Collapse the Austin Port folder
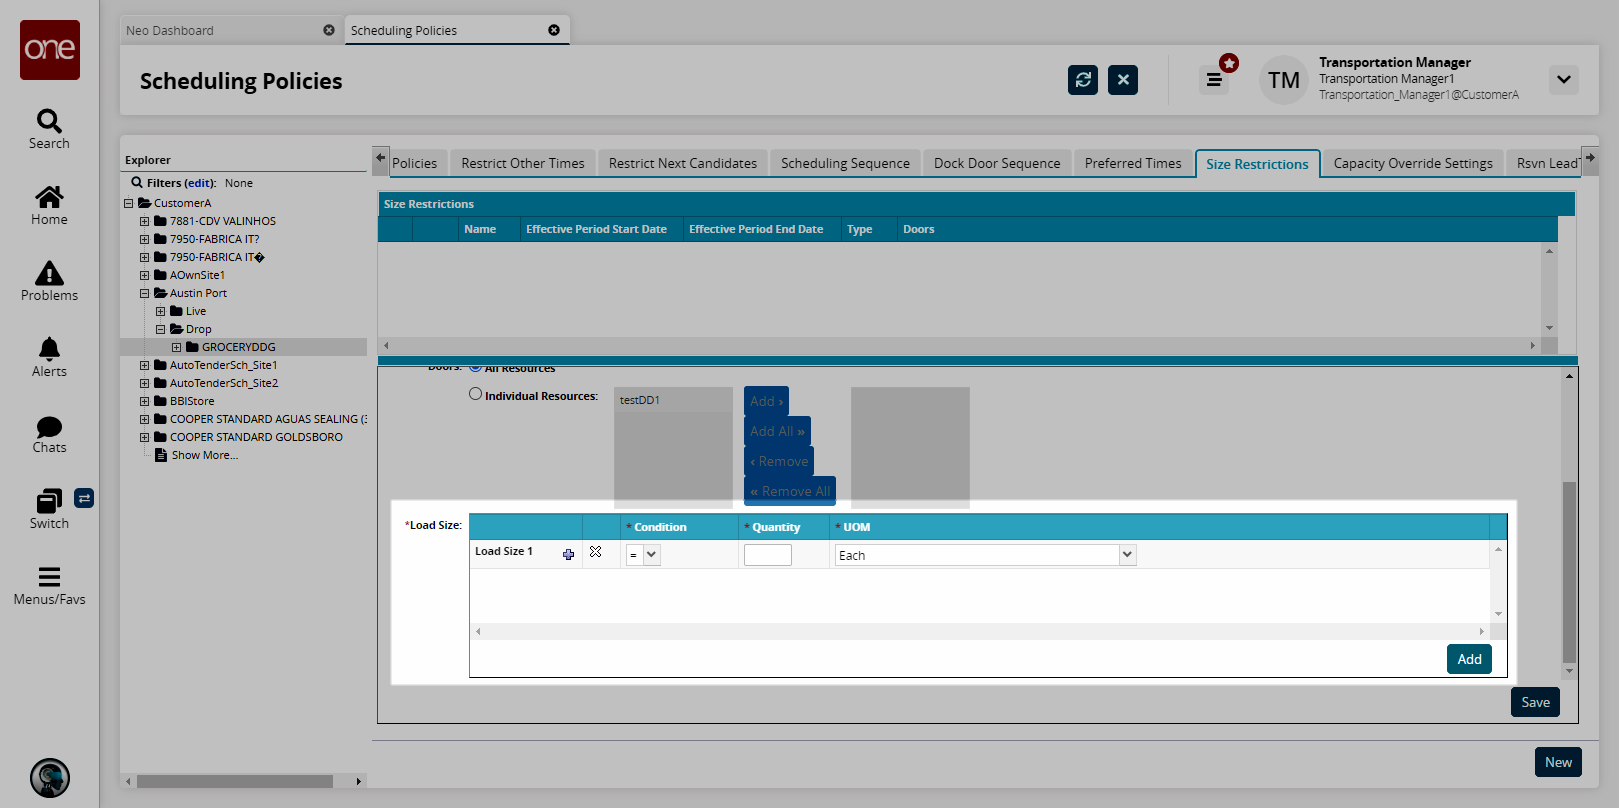The image size is (1619, 808). coord(144,293)
